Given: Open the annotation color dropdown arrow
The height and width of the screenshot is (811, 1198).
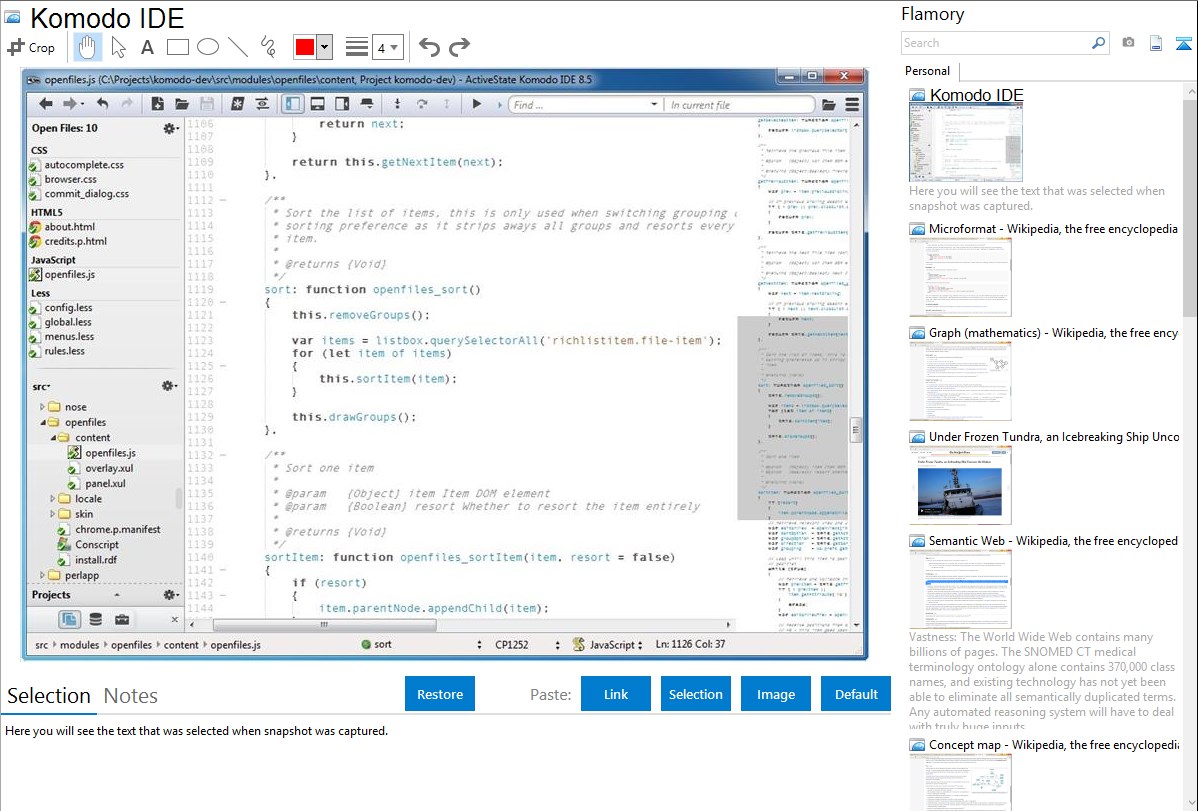Looking at the screenshot, I should [x=325, y=47].
